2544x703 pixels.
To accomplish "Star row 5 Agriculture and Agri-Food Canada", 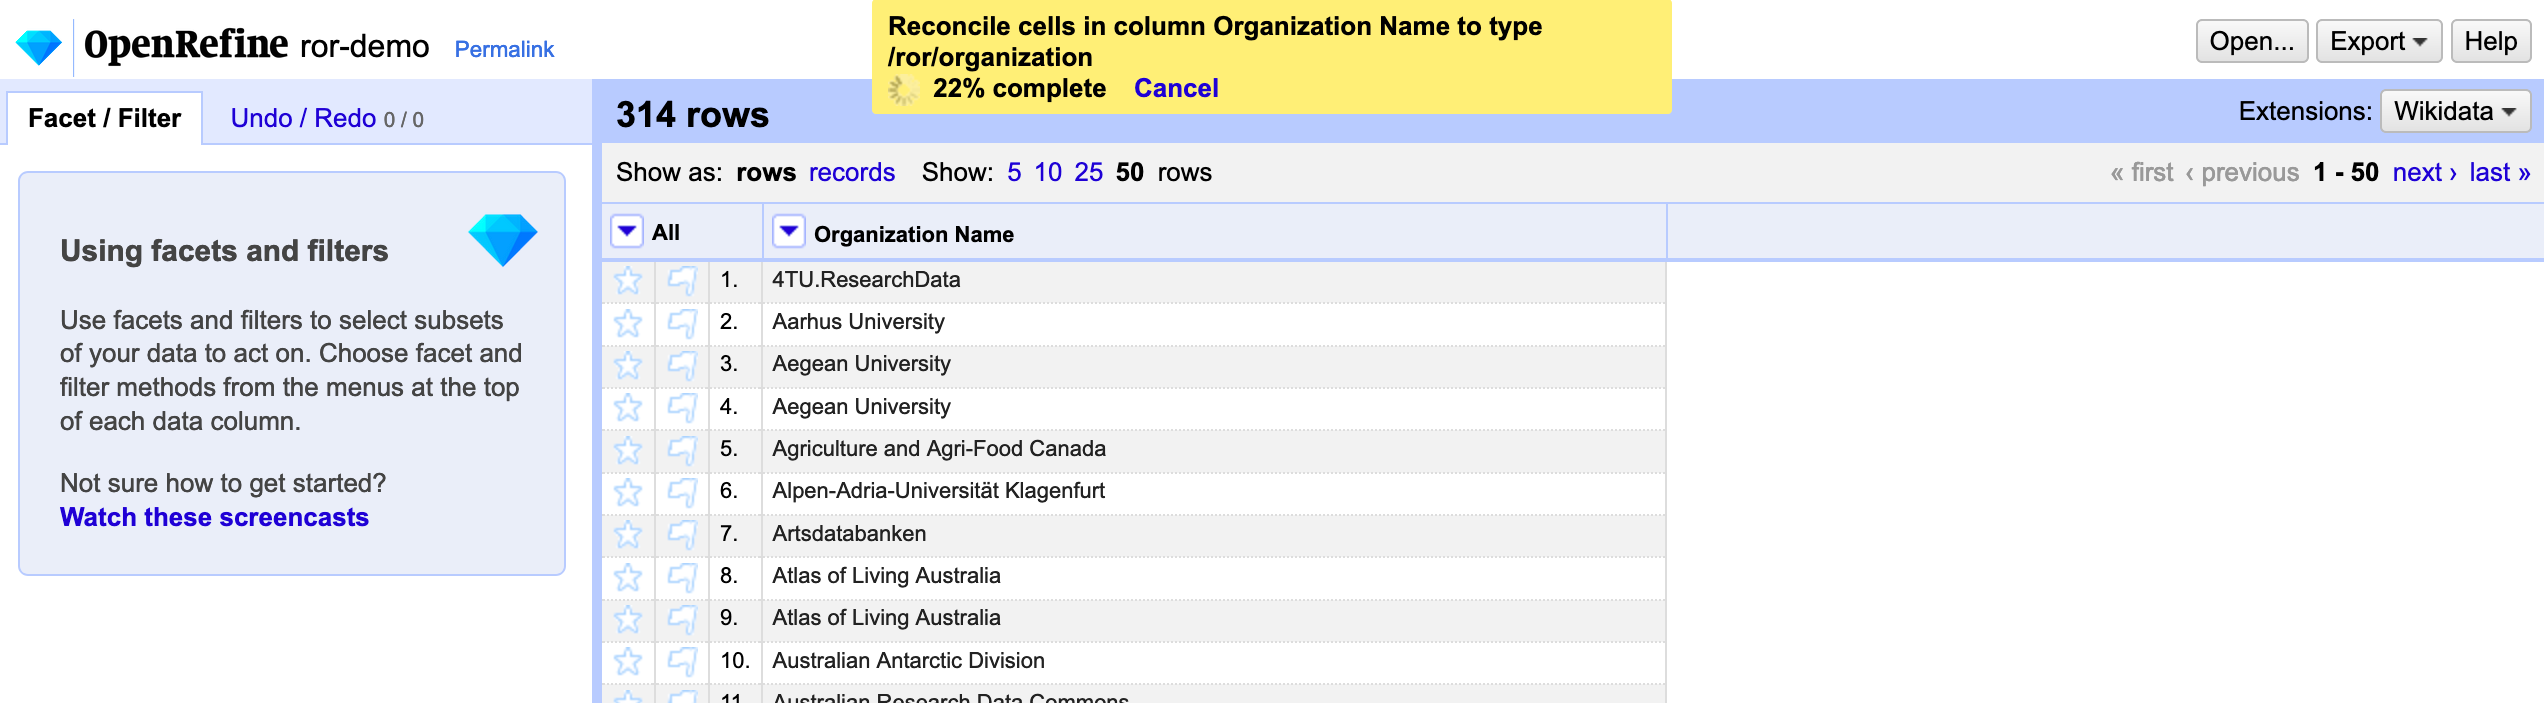I will click(628, 449).
